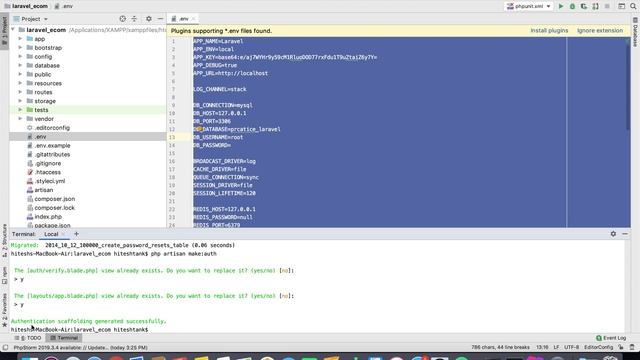The width and height of the screenshot is (640, 360).
Task: Expand the vendor folder
Action: click(20, 119)
